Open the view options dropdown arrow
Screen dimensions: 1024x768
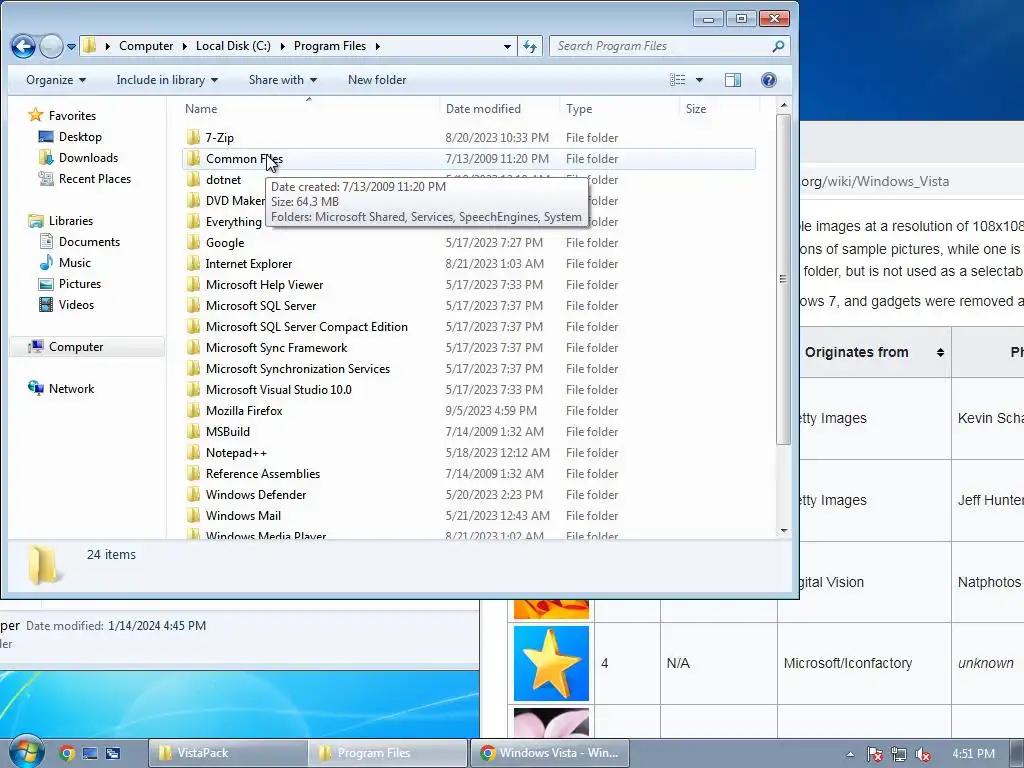699,80
